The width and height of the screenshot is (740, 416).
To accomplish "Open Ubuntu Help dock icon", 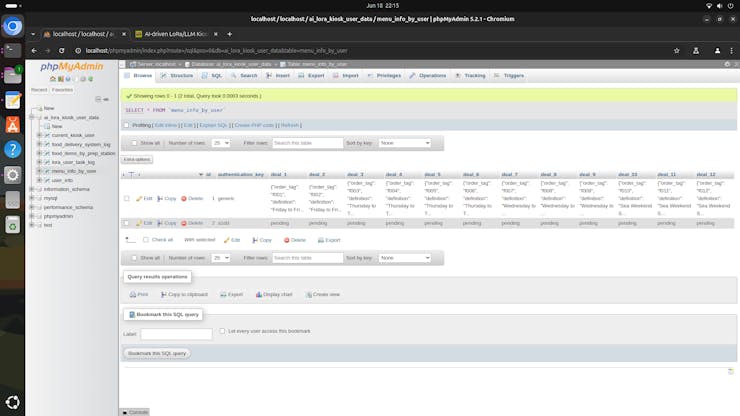I will click(x=13, y=150).
